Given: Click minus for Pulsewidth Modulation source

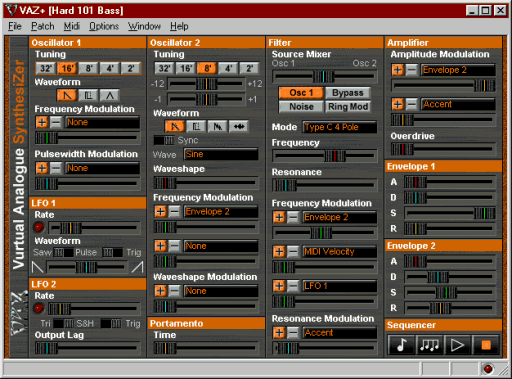Looking at the screenshot, I should click(x=56, y=168).
